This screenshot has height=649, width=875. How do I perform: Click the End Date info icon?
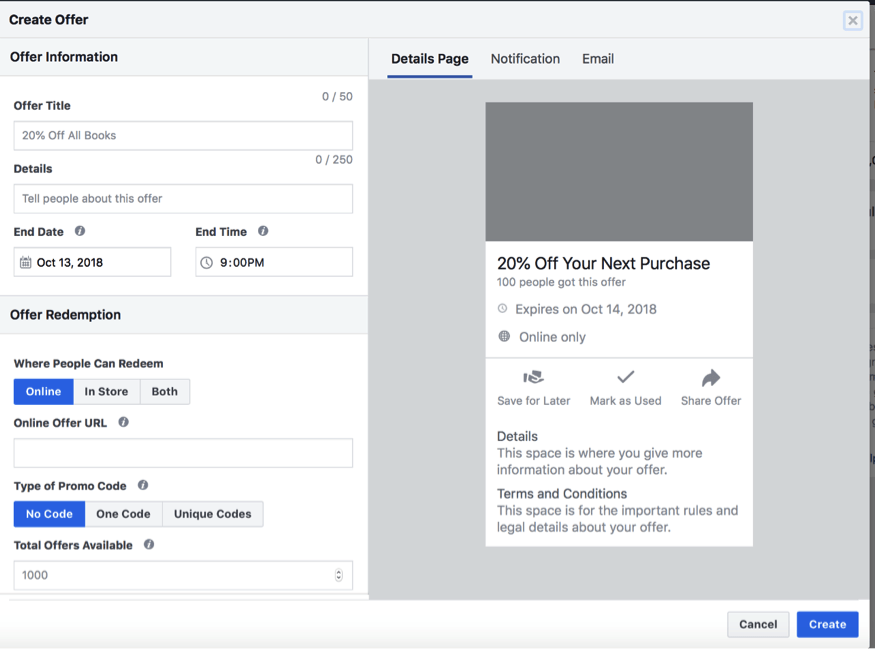click(x=80, y=231)
